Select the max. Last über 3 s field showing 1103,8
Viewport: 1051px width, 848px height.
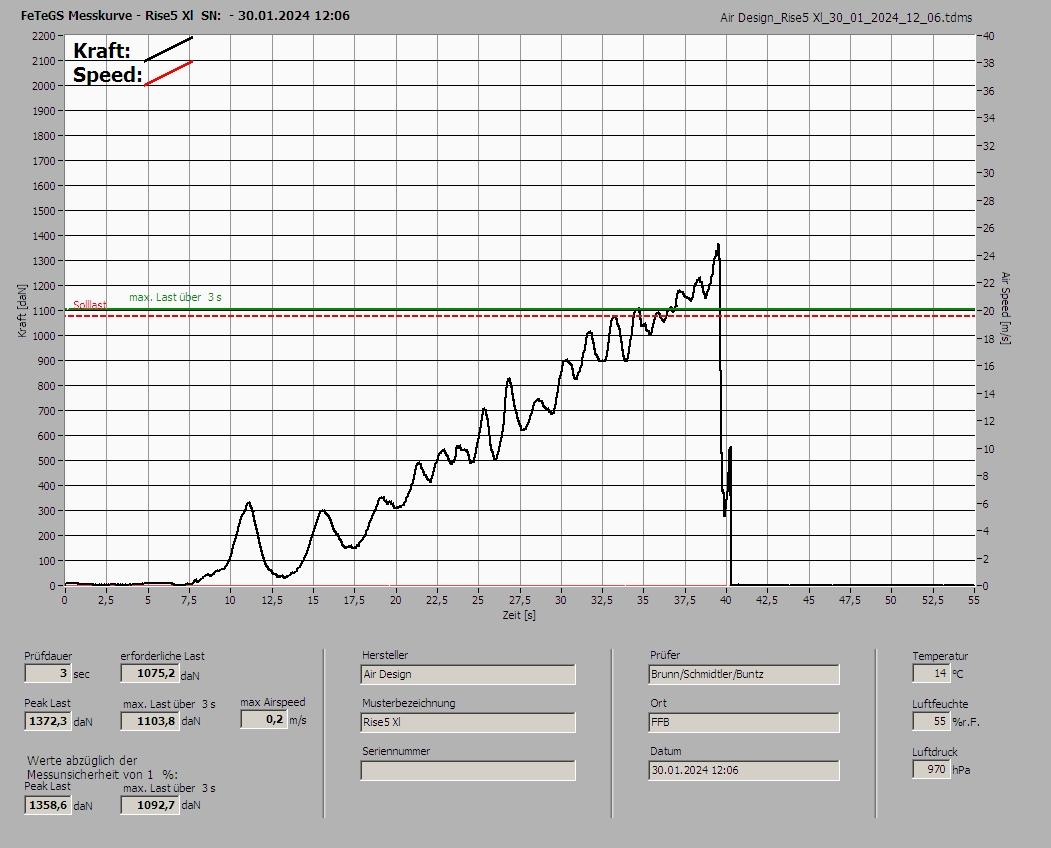pos(150,721)
